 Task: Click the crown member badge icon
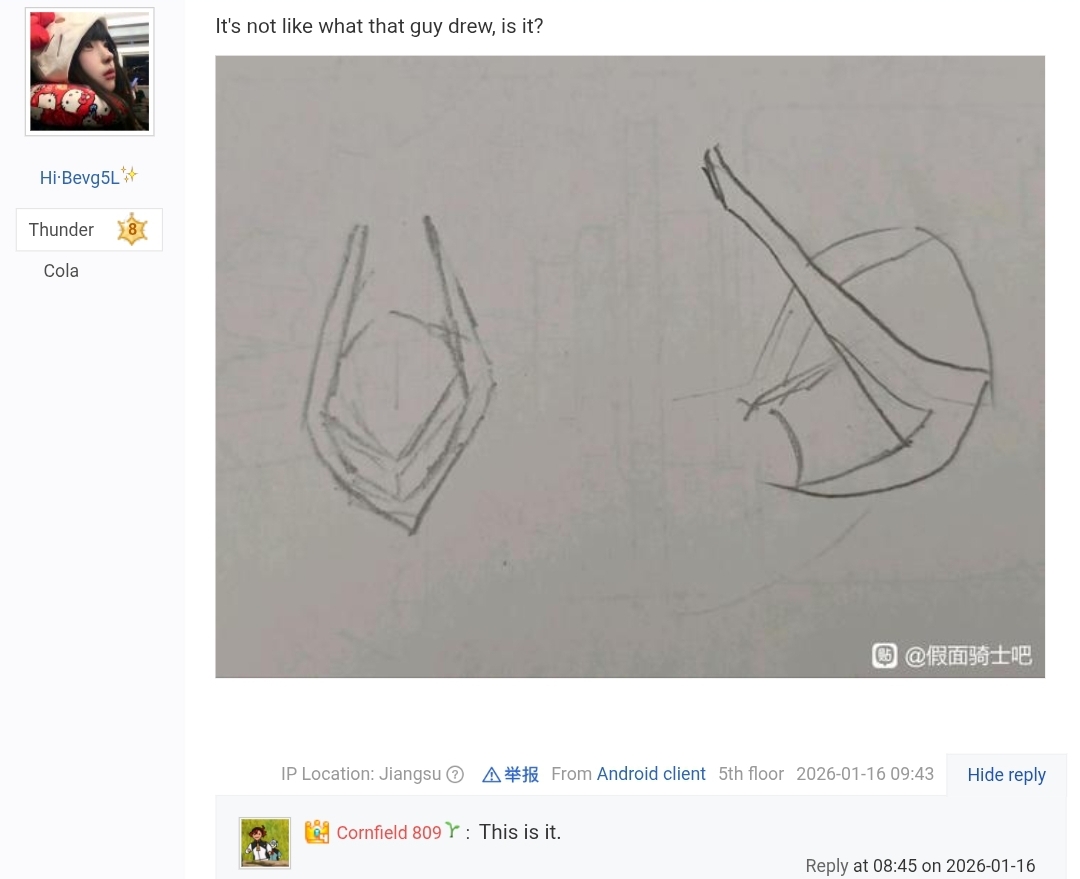tap(317, 832)
